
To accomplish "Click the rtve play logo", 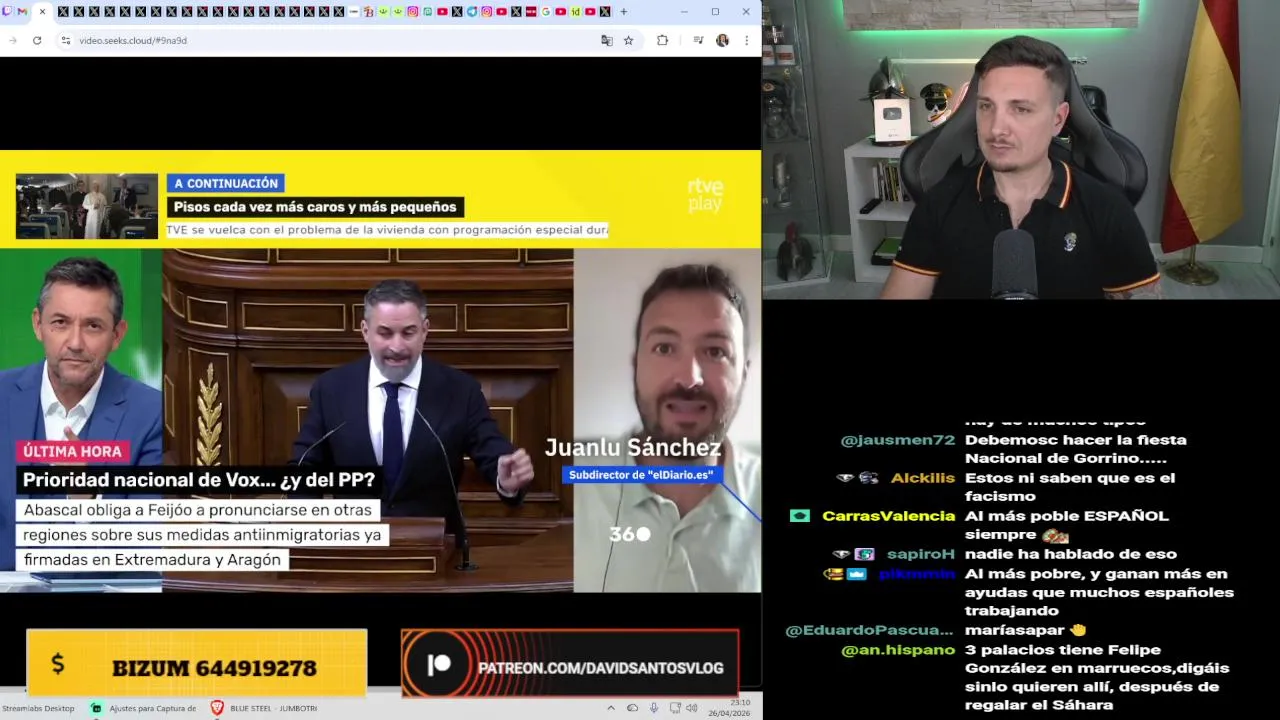I will coord(705,195).
